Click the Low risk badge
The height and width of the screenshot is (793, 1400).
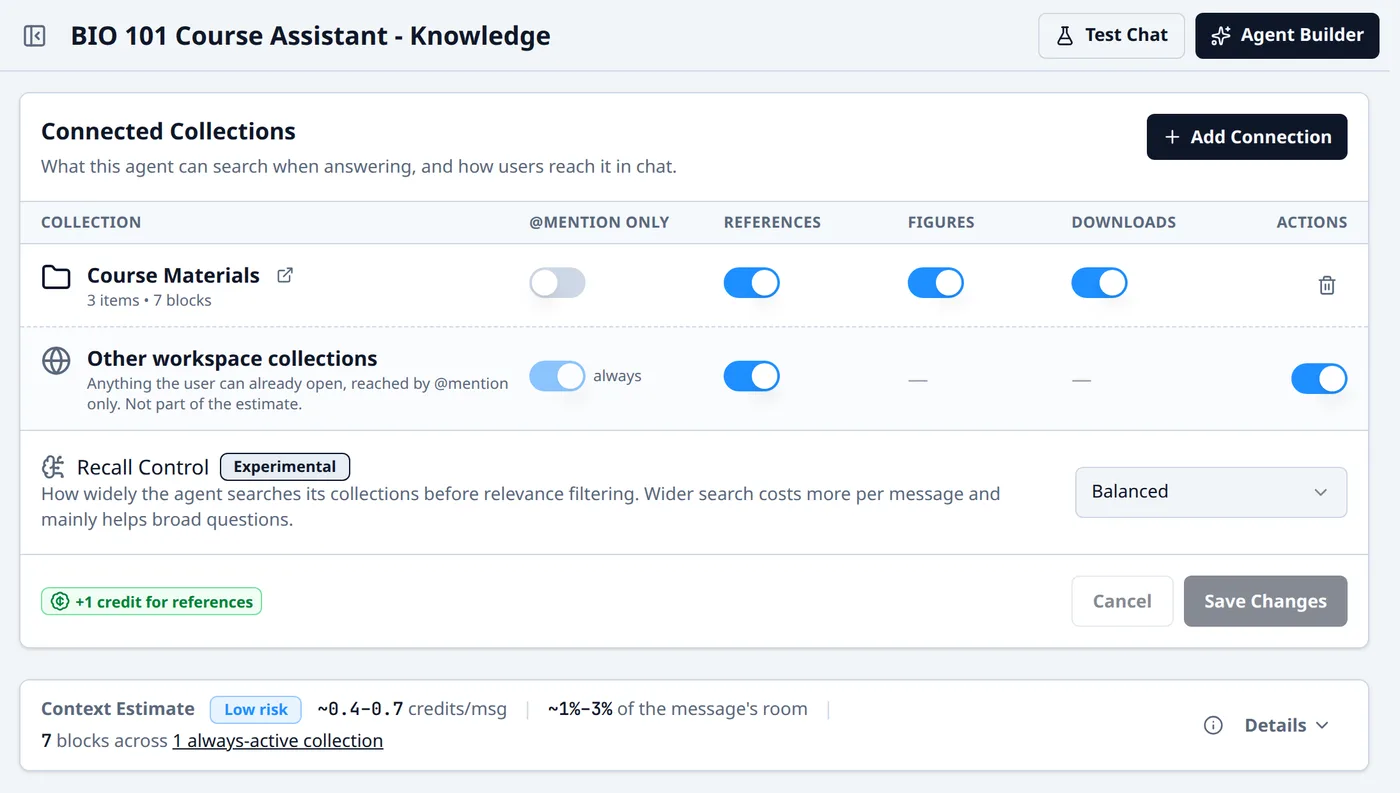coord(256,709)
